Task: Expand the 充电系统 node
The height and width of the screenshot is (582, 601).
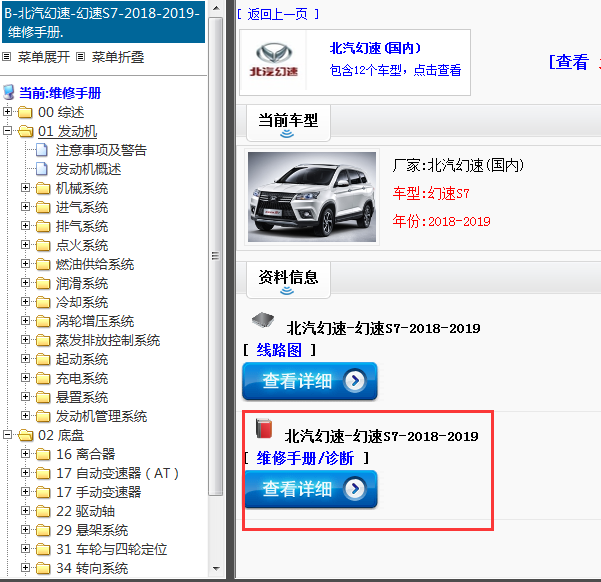Action: pyautogui.click(x=25, y=378)
